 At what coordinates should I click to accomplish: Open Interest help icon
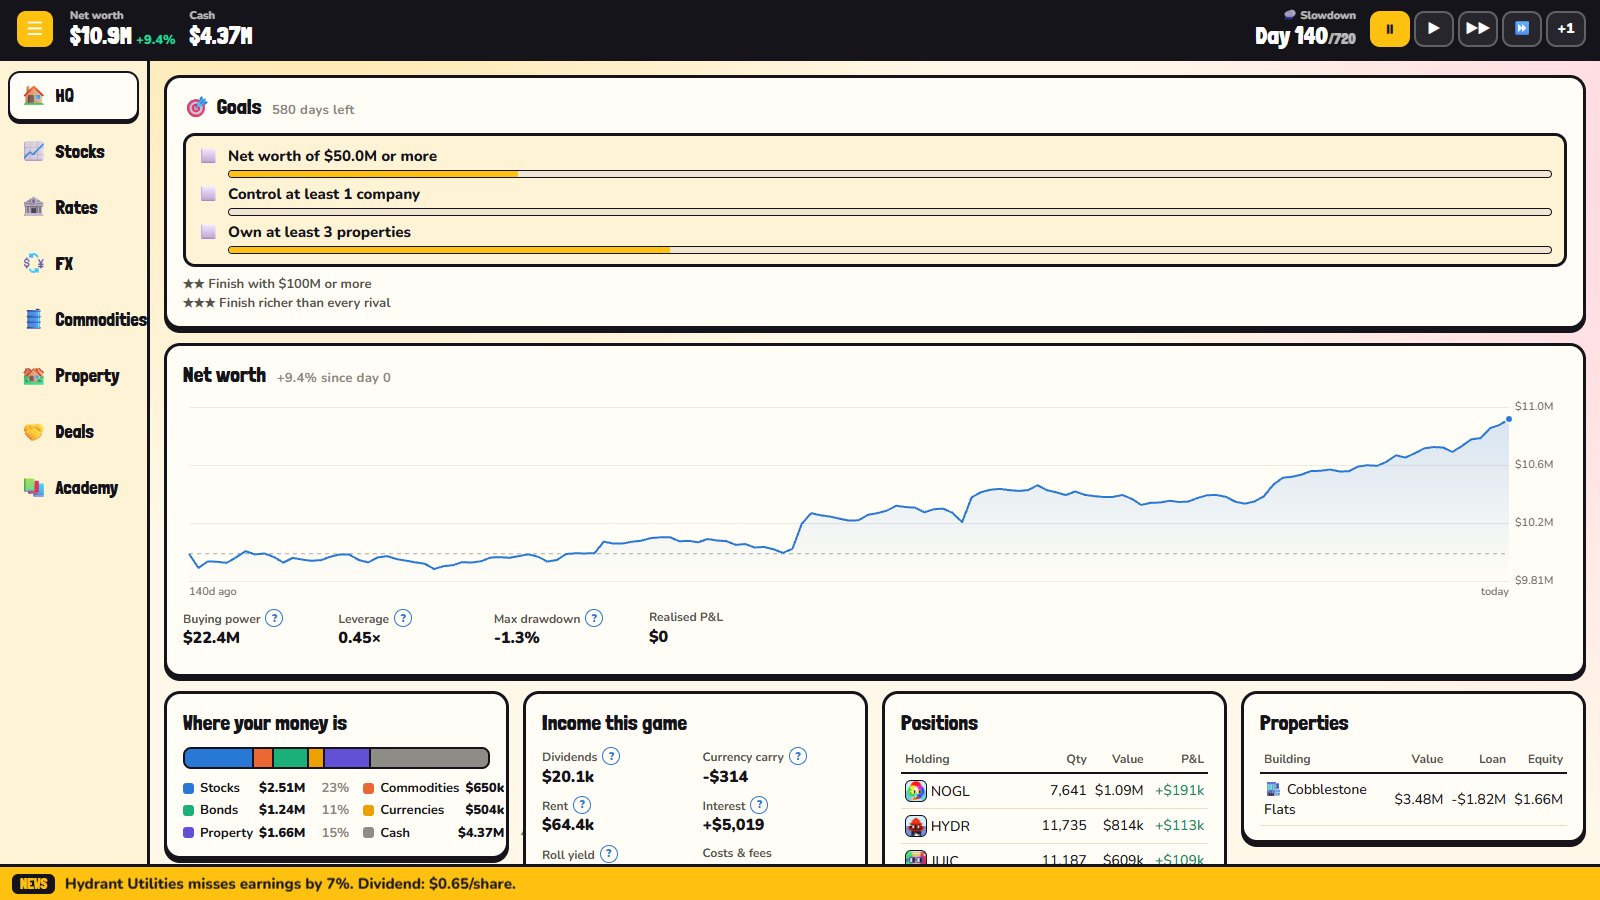(759, 805)
